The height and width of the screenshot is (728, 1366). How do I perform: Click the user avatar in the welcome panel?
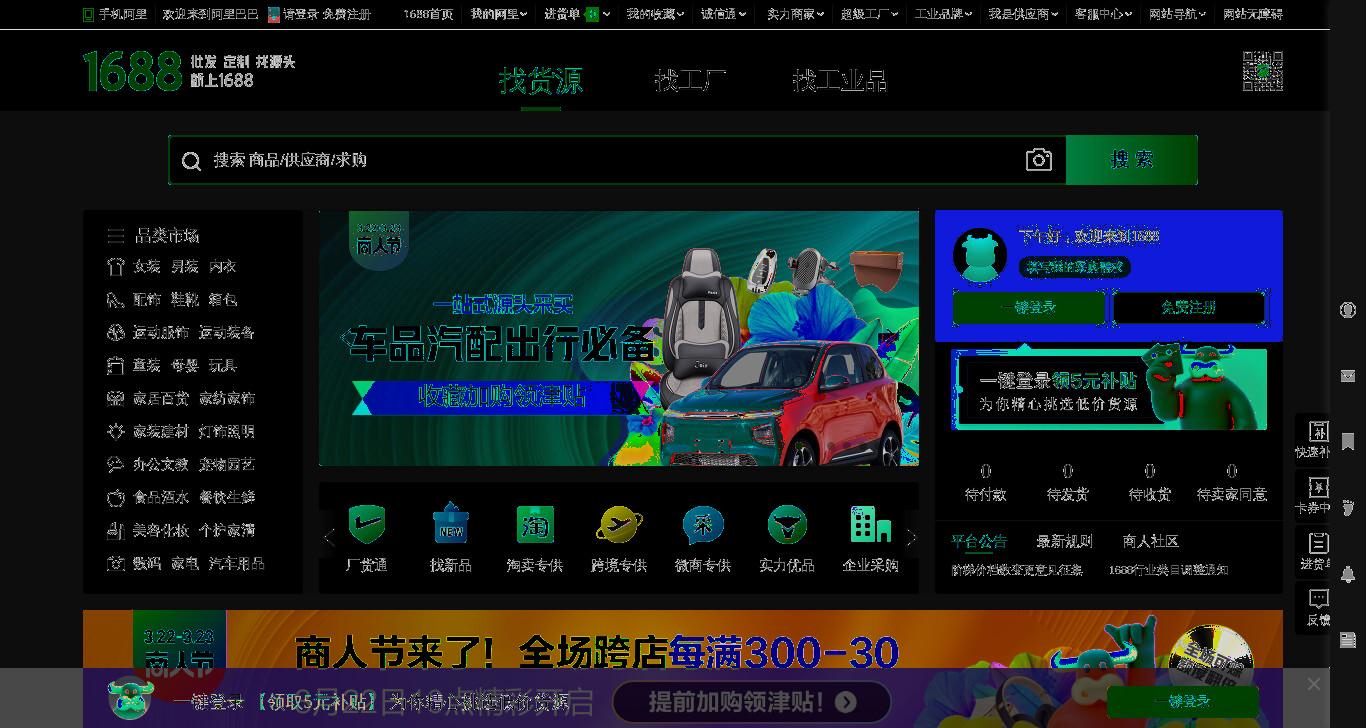tap(980, 254)
